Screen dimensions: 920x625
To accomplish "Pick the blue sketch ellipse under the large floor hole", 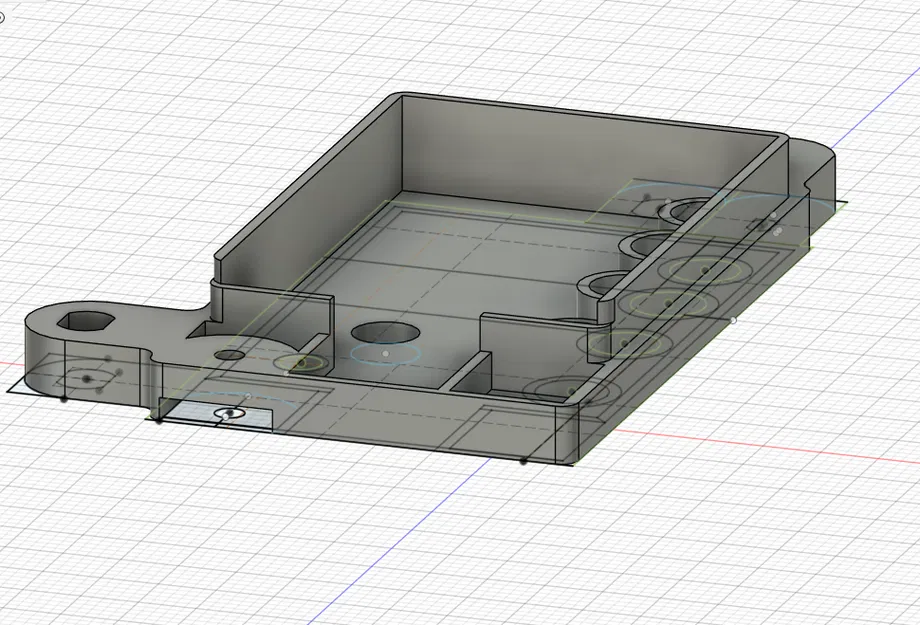I will tap(385, 354).
